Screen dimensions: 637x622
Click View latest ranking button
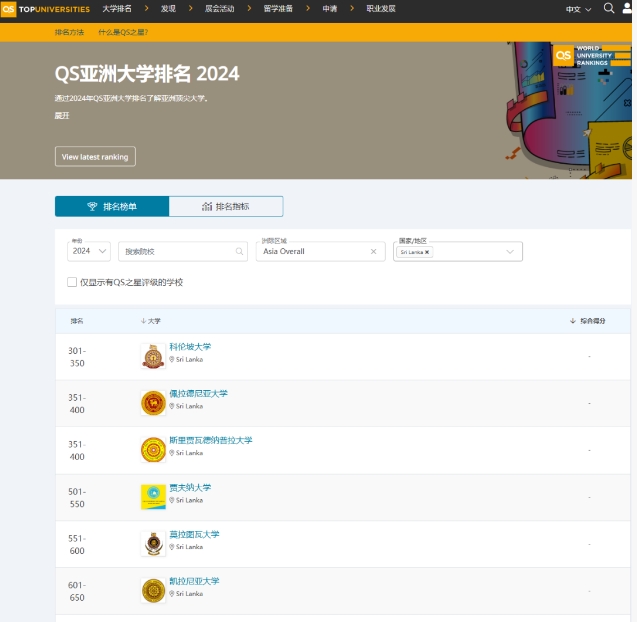click(x=95, y=156)
